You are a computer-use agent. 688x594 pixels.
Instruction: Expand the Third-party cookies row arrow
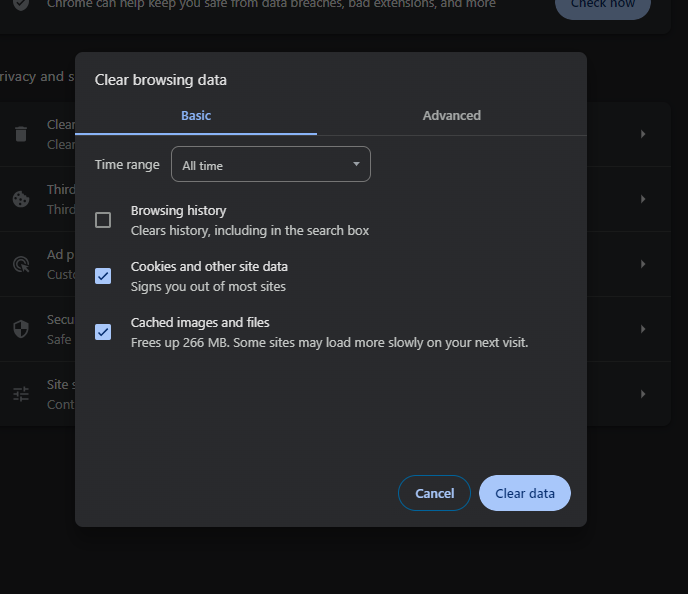tap(643, 199)
